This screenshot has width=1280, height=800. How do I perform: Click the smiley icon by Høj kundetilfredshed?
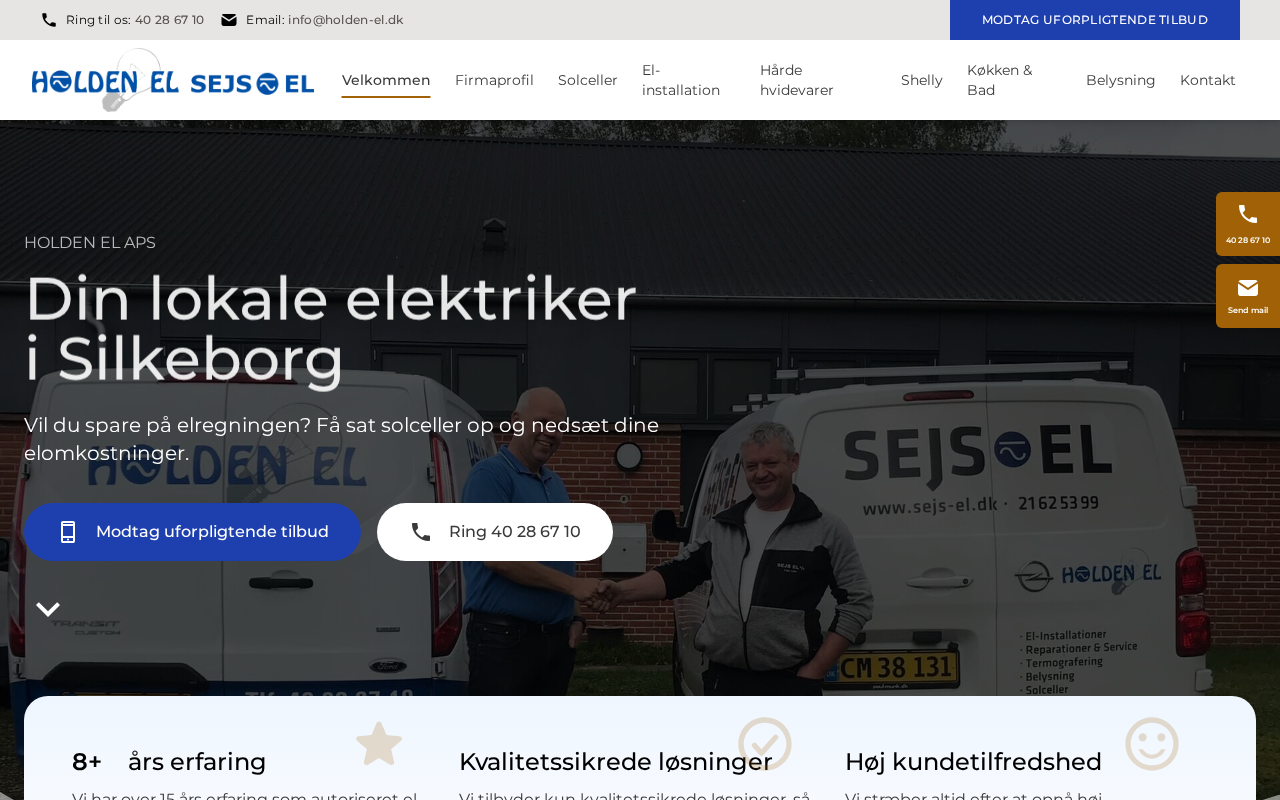click(1152, 744)
